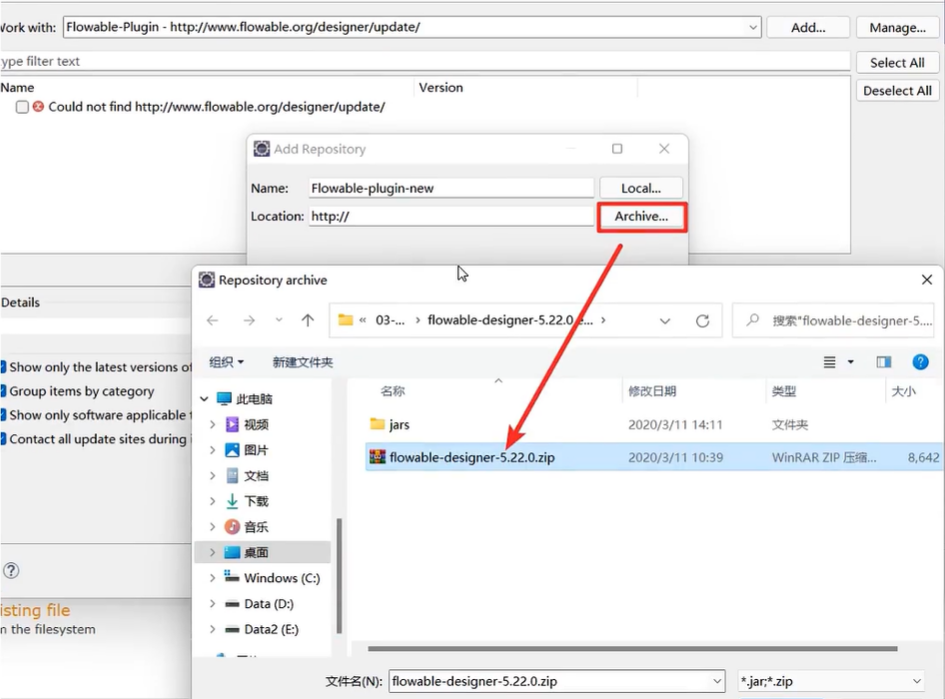
Task: Open the Work with dropdown arrow
Action: (753, 27)
